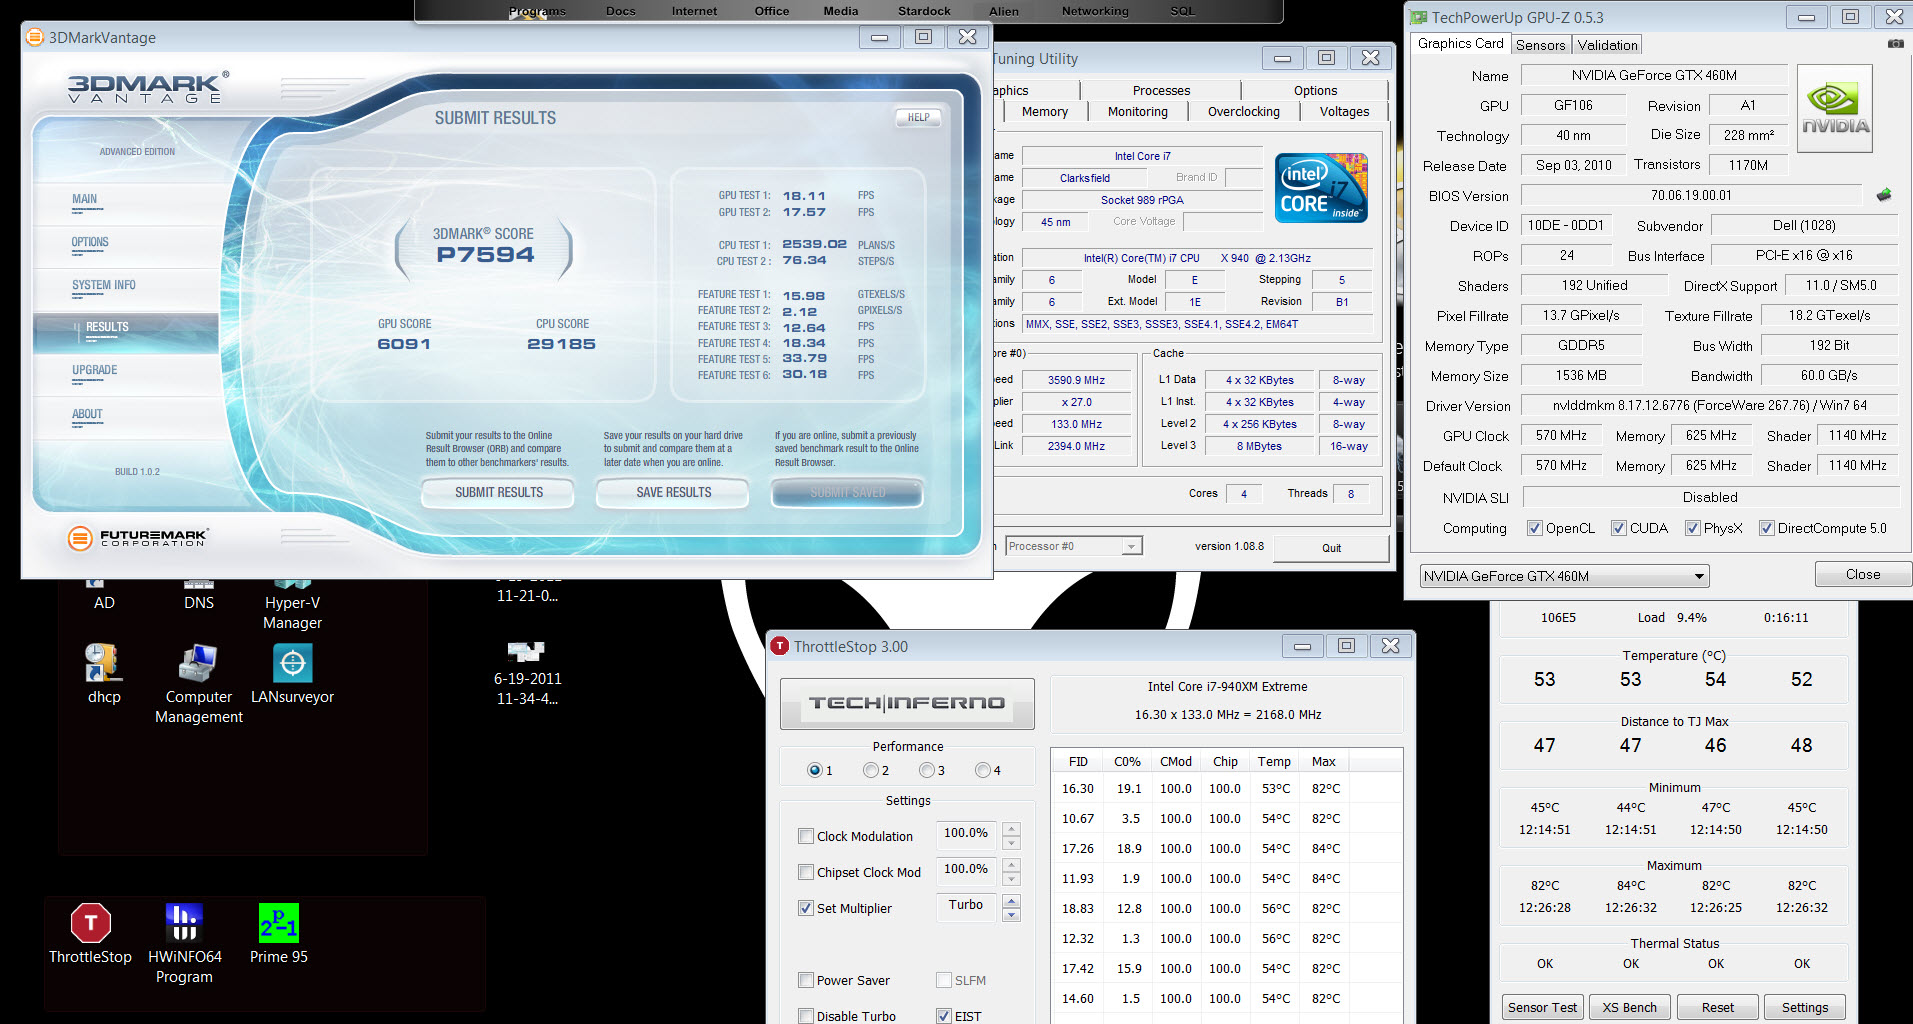
Task: Open HWiNFO64 Program desktop icon
Action: coord(184,943)
